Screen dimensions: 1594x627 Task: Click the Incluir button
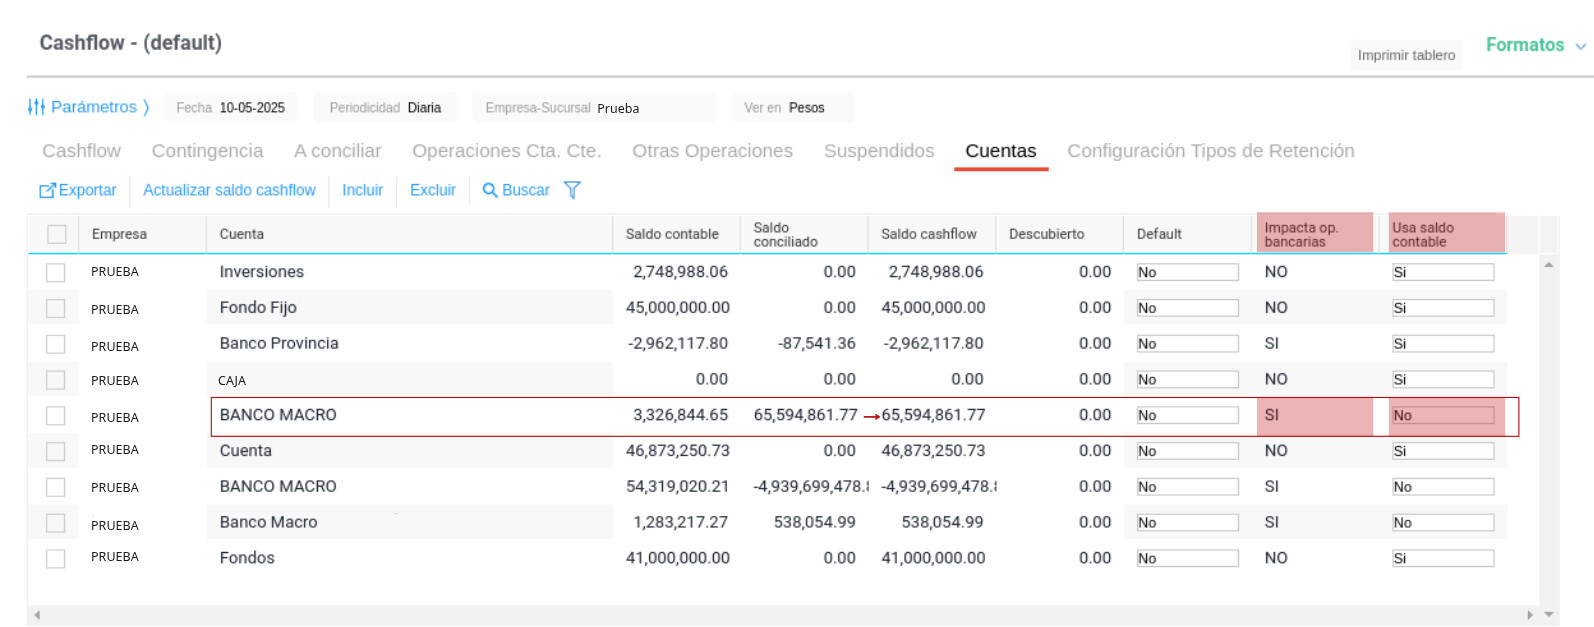[x=362, y=190]
